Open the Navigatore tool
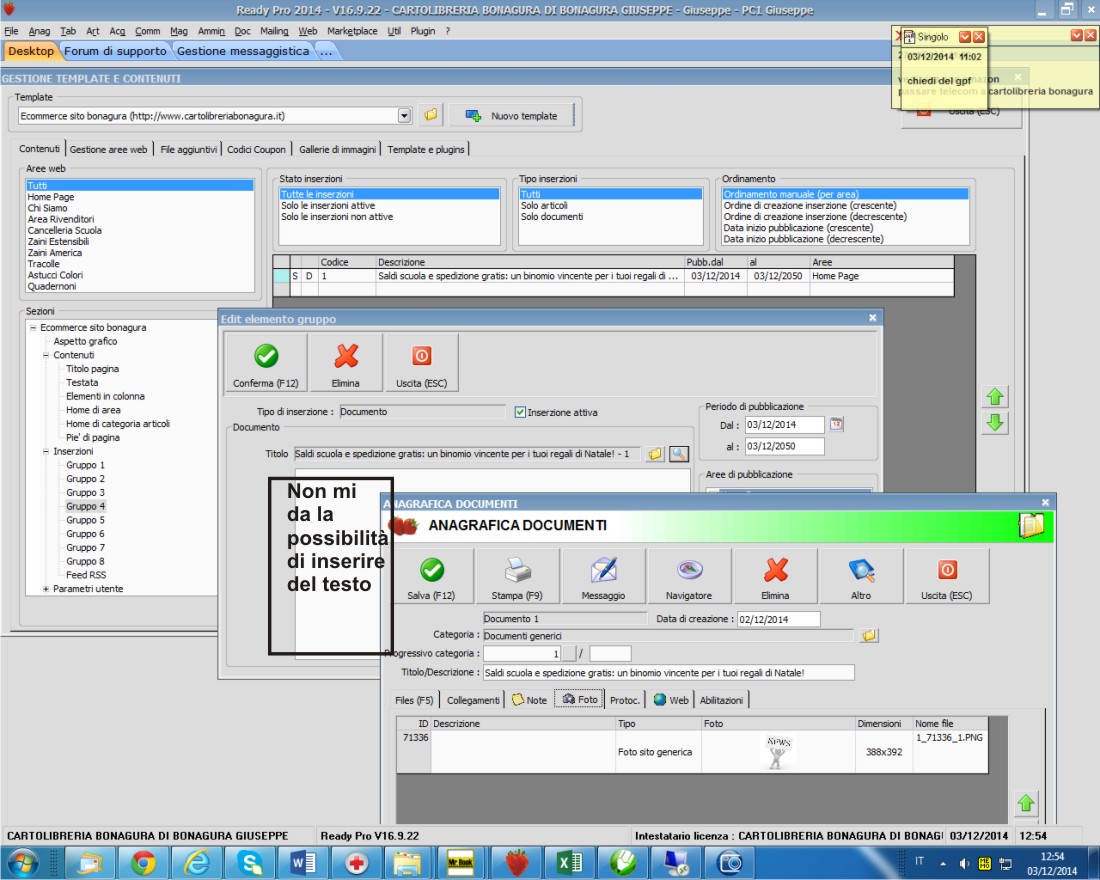Image resolution: width=1100 pixels, height=880 pixels. [x=689, y=575]
